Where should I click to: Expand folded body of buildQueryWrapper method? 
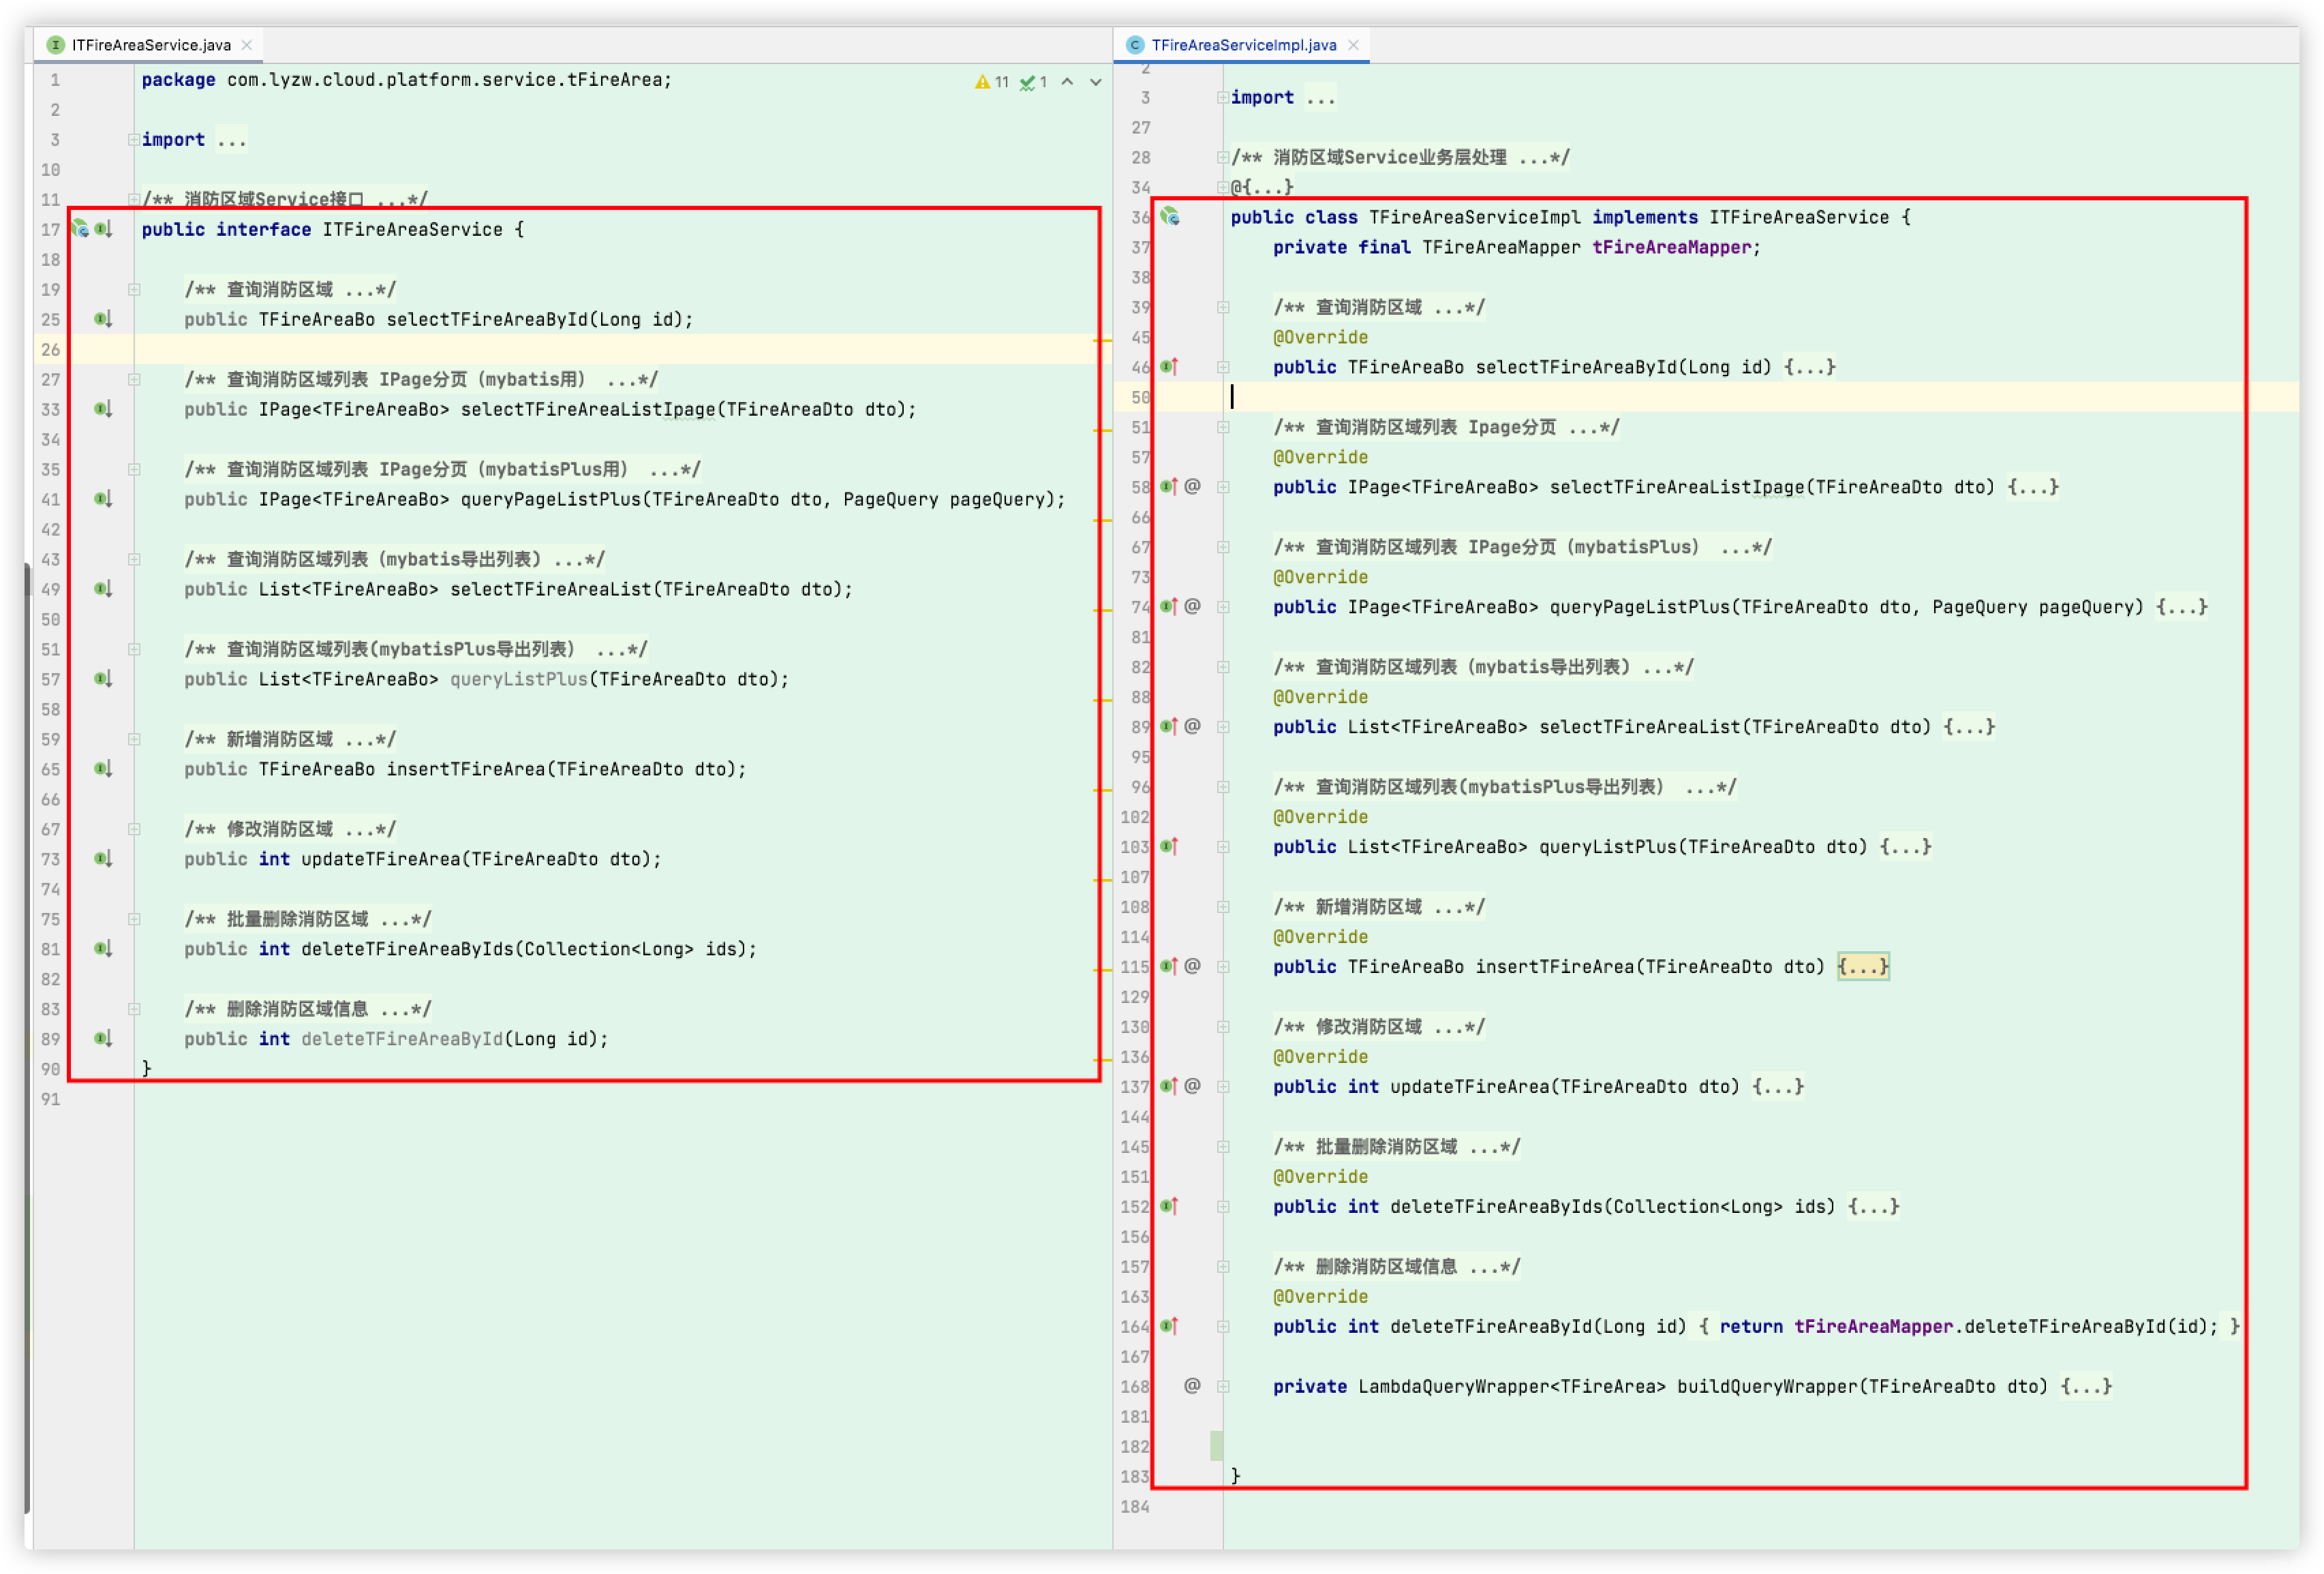pos(2086,1387)
